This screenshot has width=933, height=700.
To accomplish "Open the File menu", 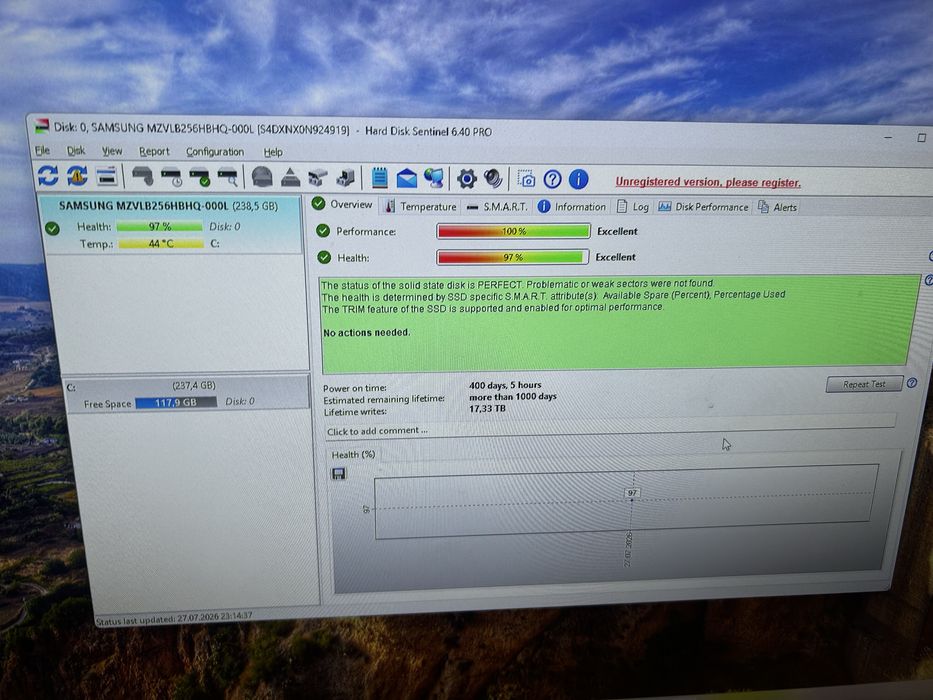I will click(42, 150).
